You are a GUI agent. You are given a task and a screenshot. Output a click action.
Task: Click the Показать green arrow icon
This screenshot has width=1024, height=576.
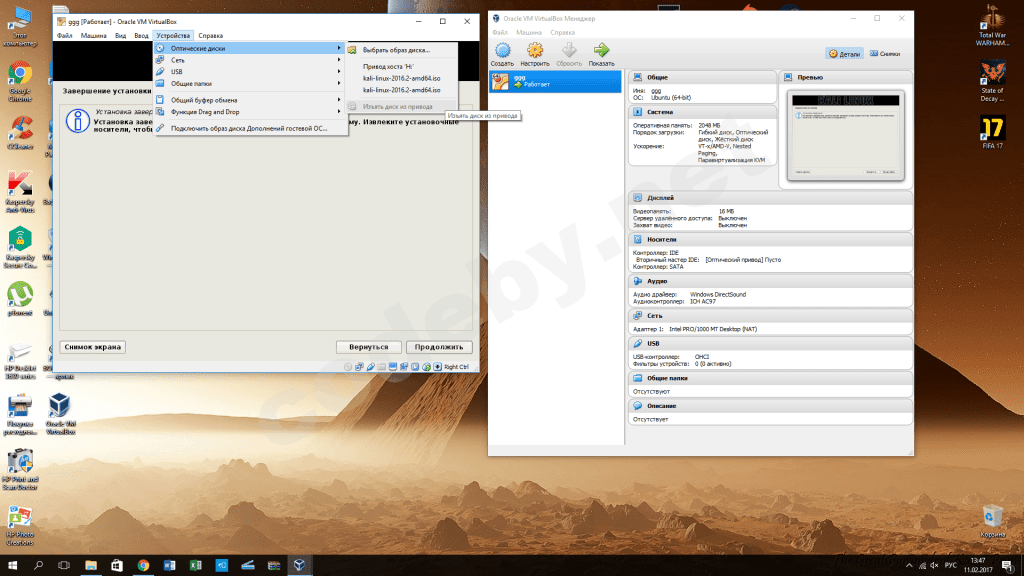tap(601, 52)
